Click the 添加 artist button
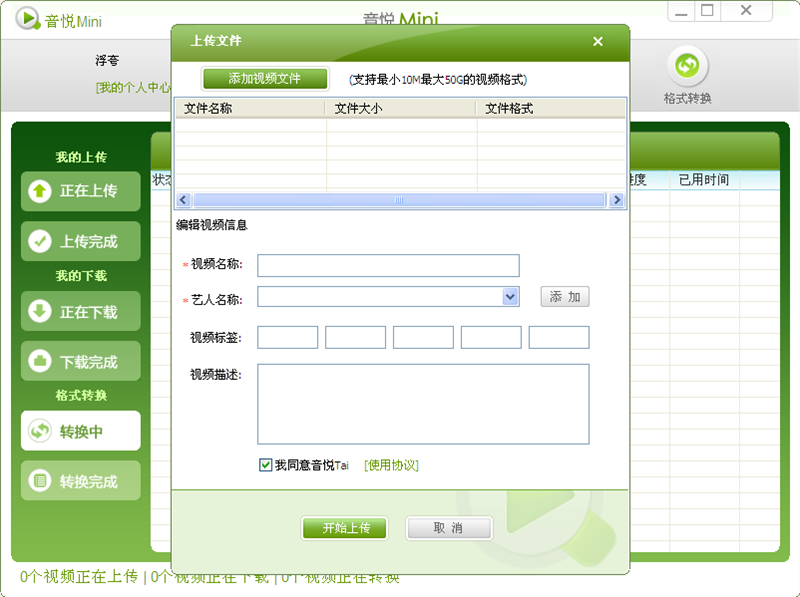This screenshot has width=800, height=597. click(x=565, y=297)
